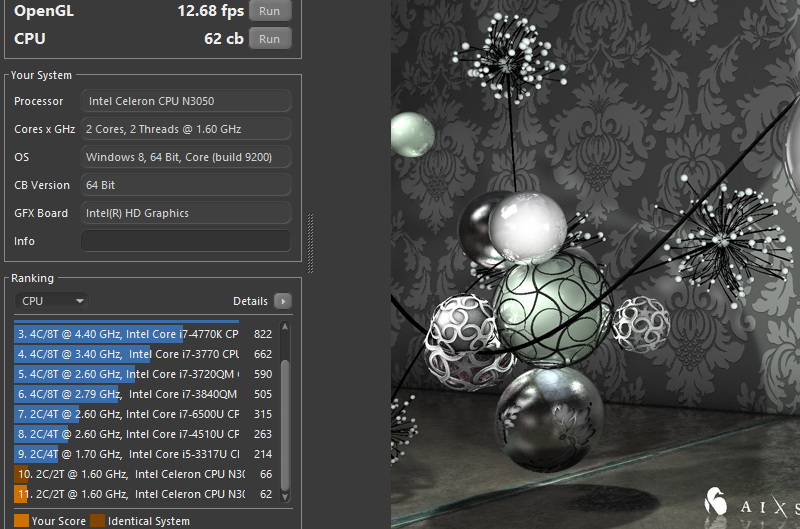Viewport: 800px width, 529px height.
Task: Select the CB Version field 64 Bit
Action: click(186, 185)
